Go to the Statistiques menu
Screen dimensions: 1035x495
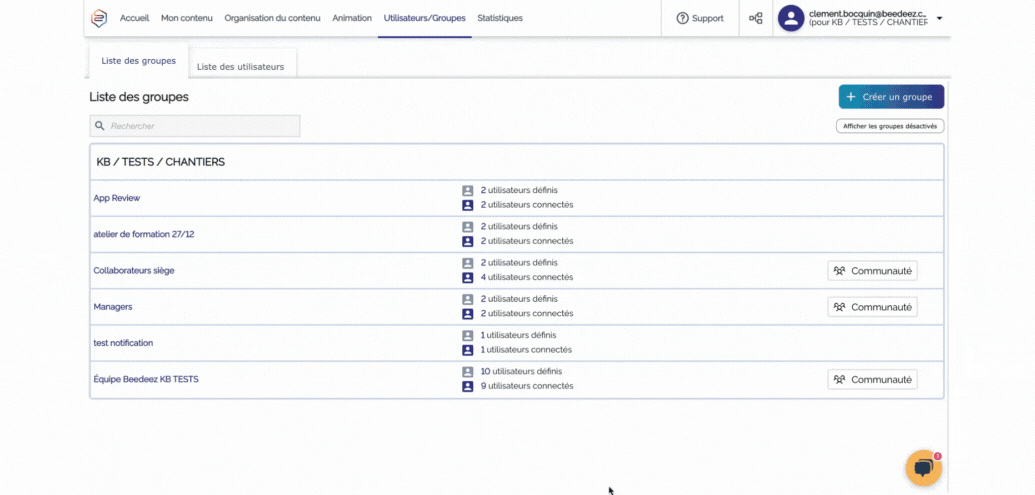click(500, 18)
